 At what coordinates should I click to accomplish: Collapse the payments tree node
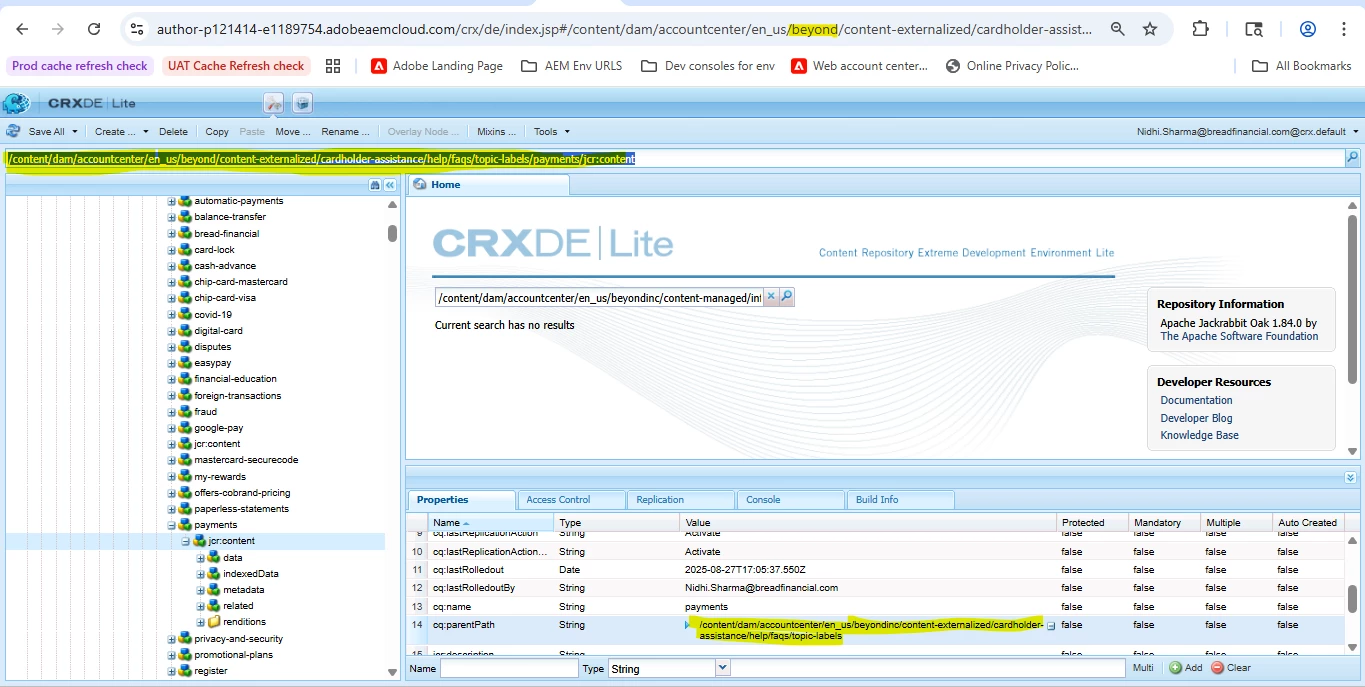pyautogui.click(x=172, y=525)
